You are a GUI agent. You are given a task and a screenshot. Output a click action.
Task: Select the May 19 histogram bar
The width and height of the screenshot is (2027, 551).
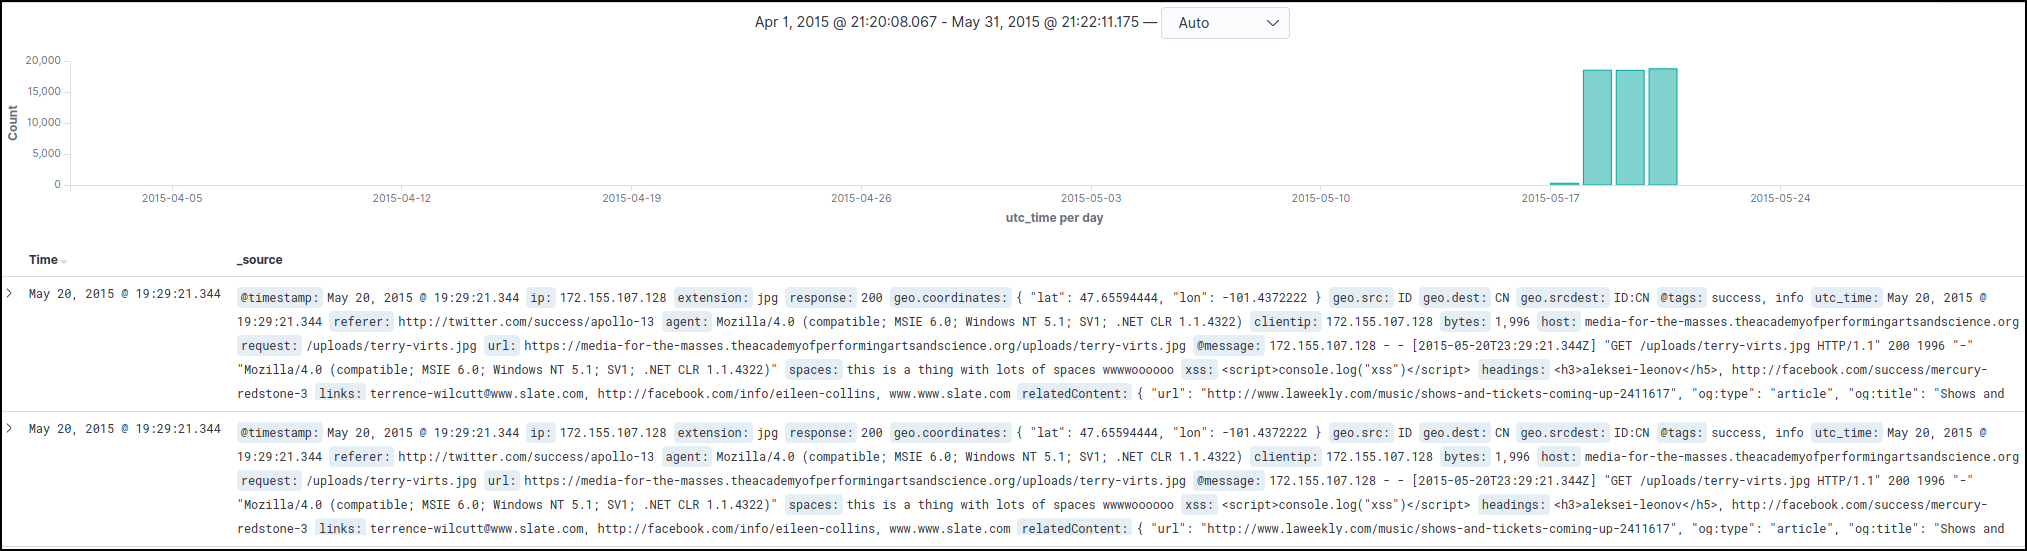(x=1630, y=127)
